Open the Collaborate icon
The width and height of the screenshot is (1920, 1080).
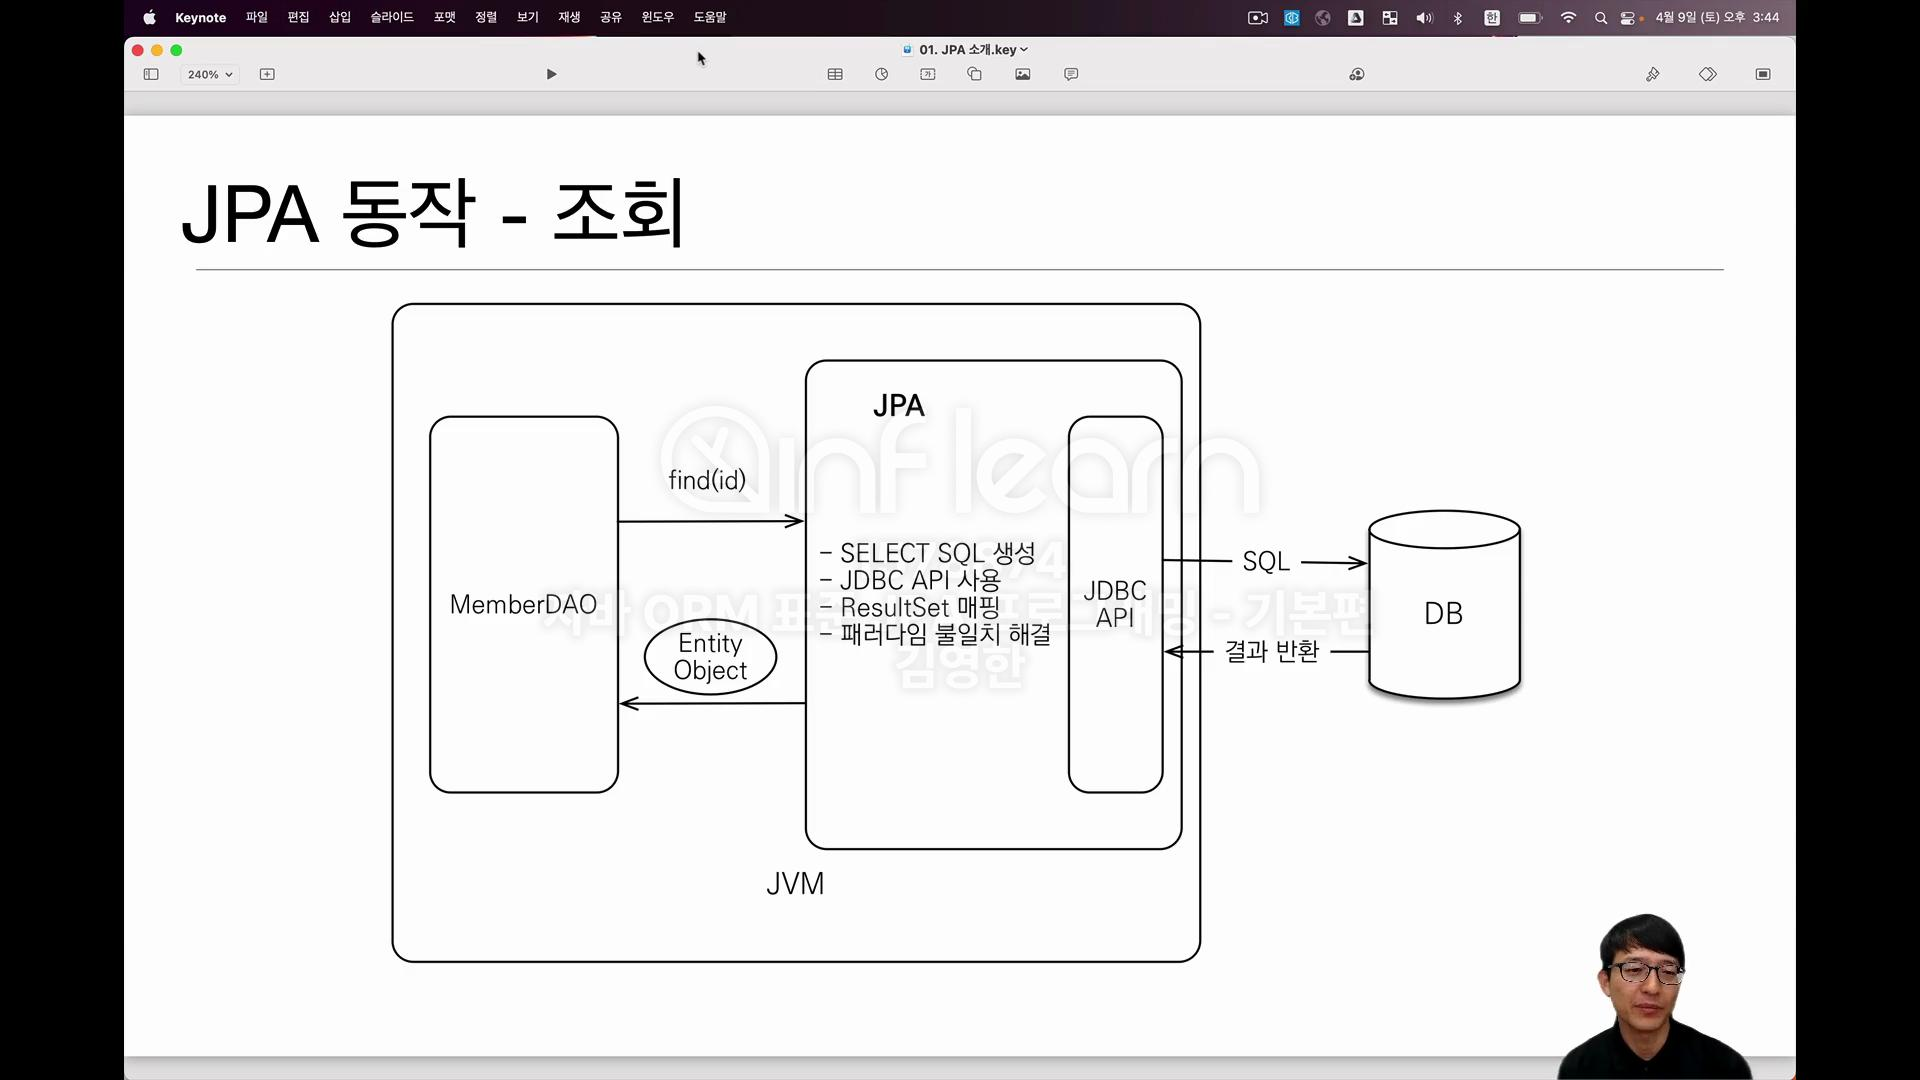coord(1357,74)
